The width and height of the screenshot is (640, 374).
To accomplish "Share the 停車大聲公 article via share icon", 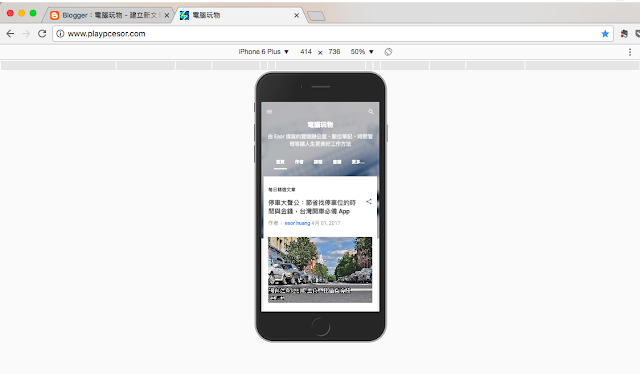I will 369,201.
